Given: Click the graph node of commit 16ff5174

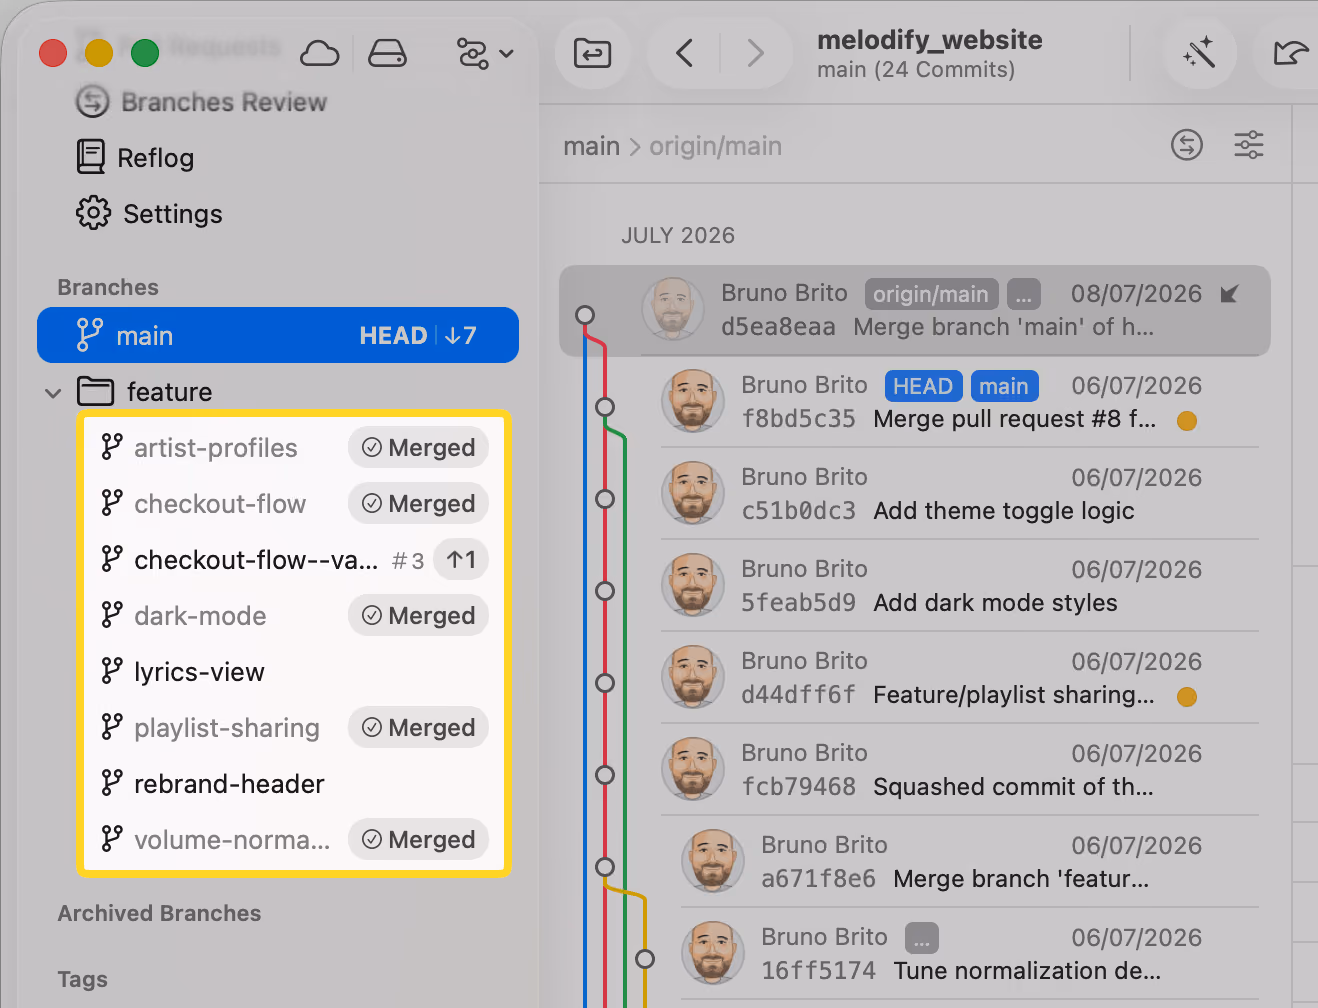Looking at the screenshot, I should click(x=645, y=959).
